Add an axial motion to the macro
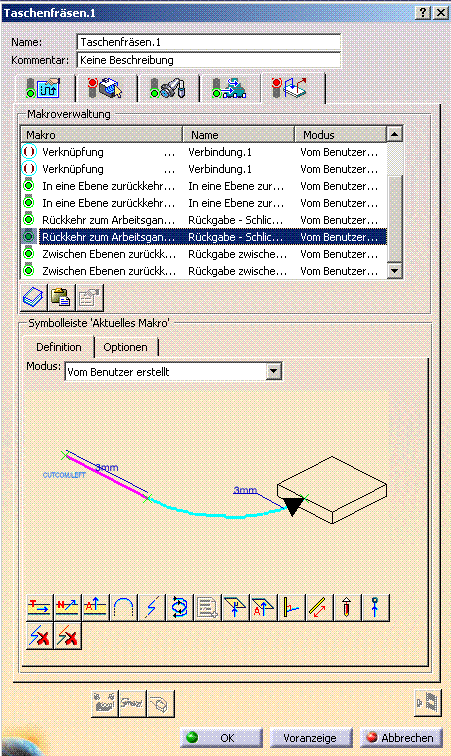Viewport: 451px width, 756px height. pos(95,607)
